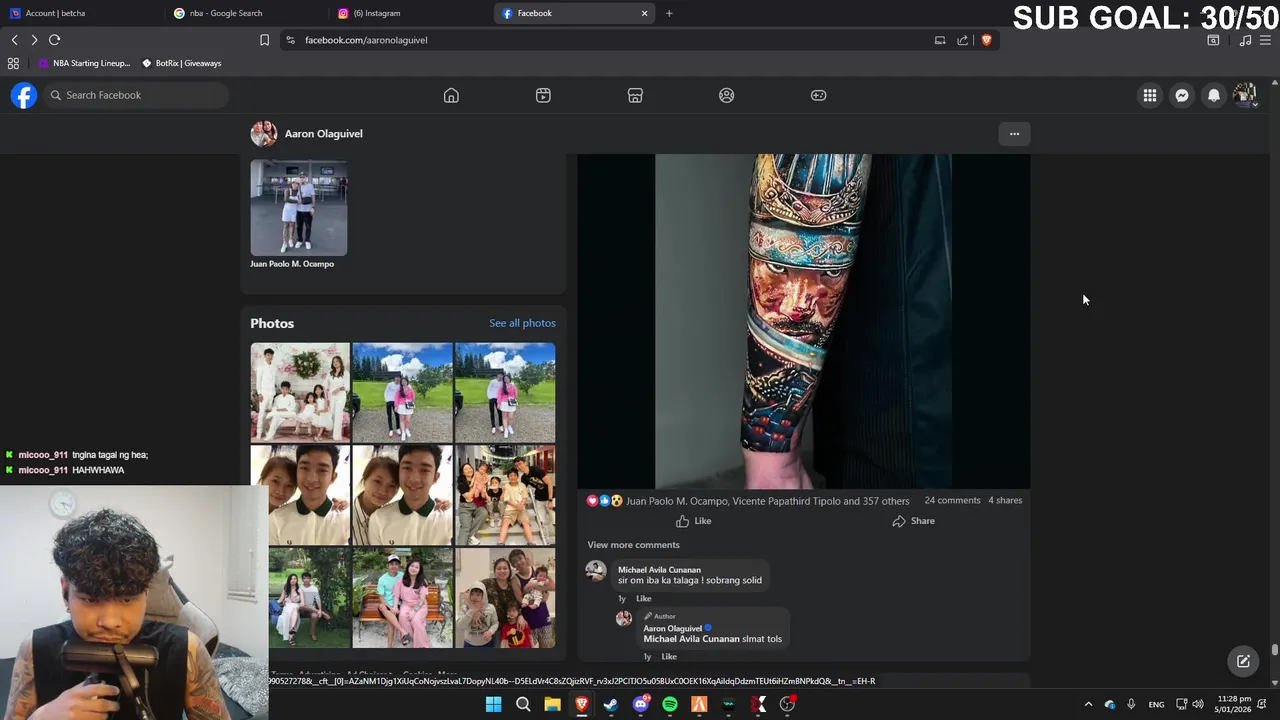Click the Facebook logo
The height and width of the screenshot is (720, 1280).
24,95
